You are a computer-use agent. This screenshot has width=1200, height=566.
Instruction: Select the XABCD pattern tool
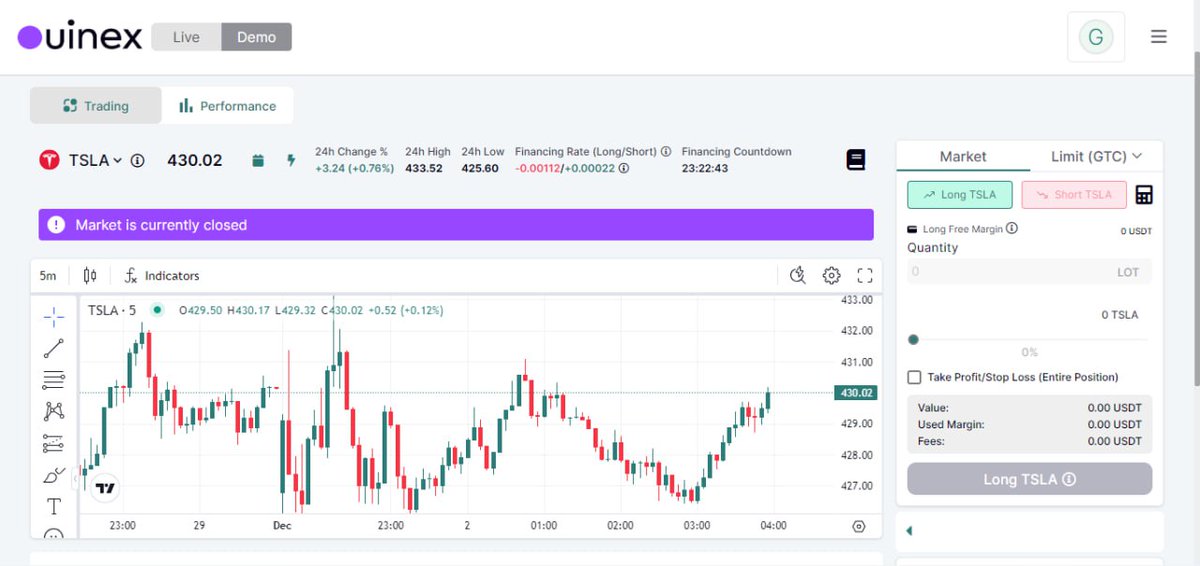tap(54, 411)
